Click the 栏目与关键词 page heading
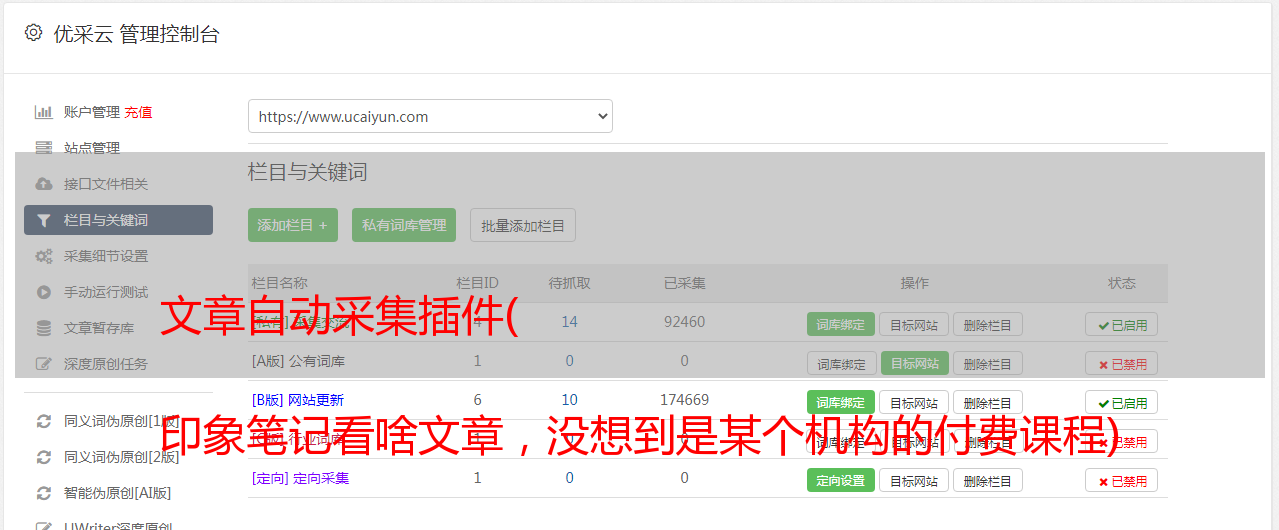Viewport: 1279px width, 530px height. [308, 172]
